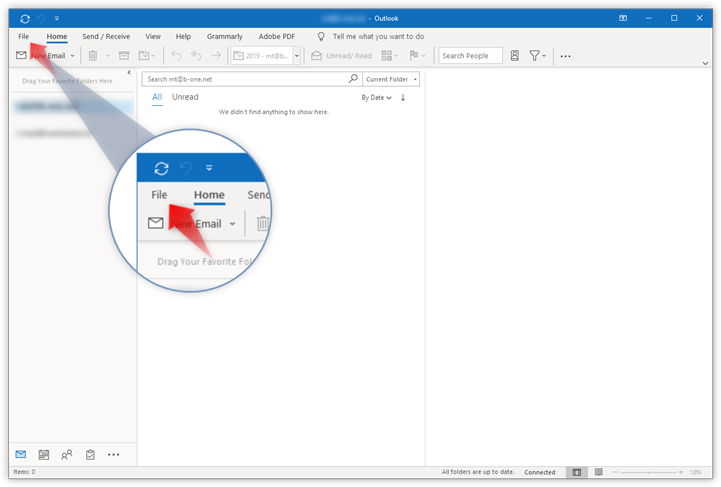Image resolution: width=721 pixels, height=487 pixels.
Task: Switch to the Home ribbon tab
Action: [57, 36]
